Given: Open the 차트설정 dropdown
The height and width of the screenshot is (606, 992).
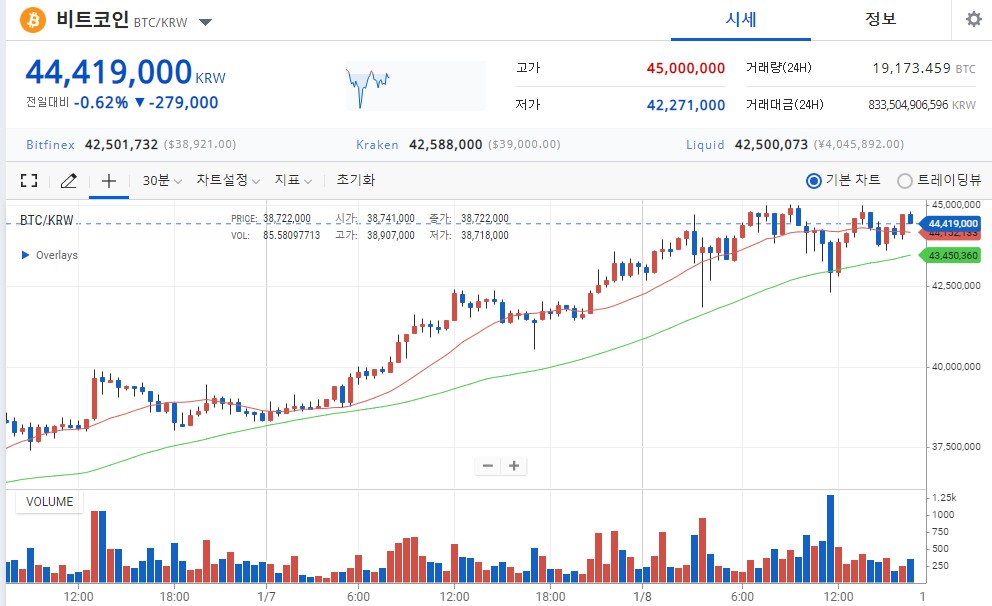Looking at the screenshot, I should pyautogui.click(x=228, y=180).
